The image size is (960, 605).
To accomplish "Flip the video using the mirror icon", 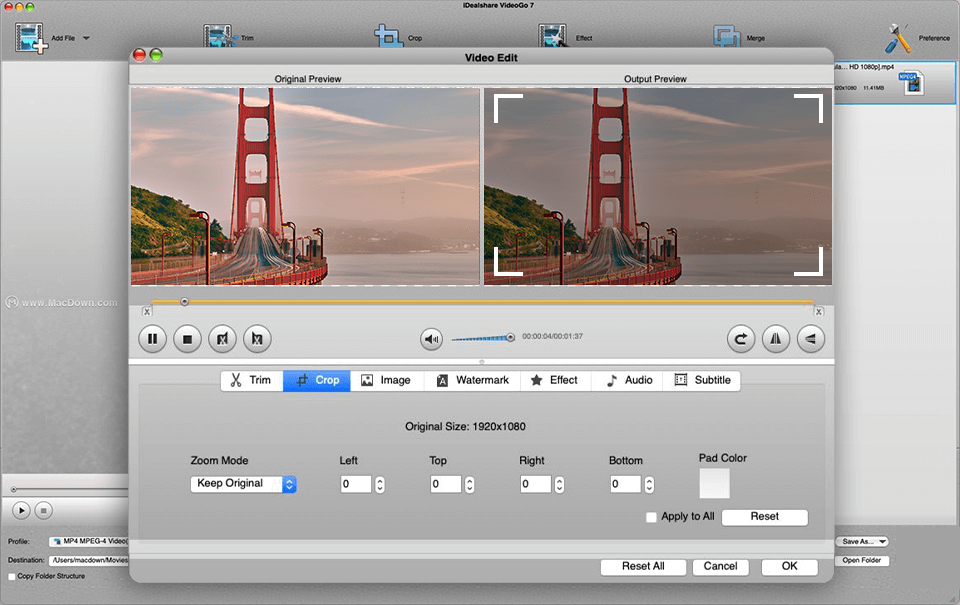I will (776, 338).
